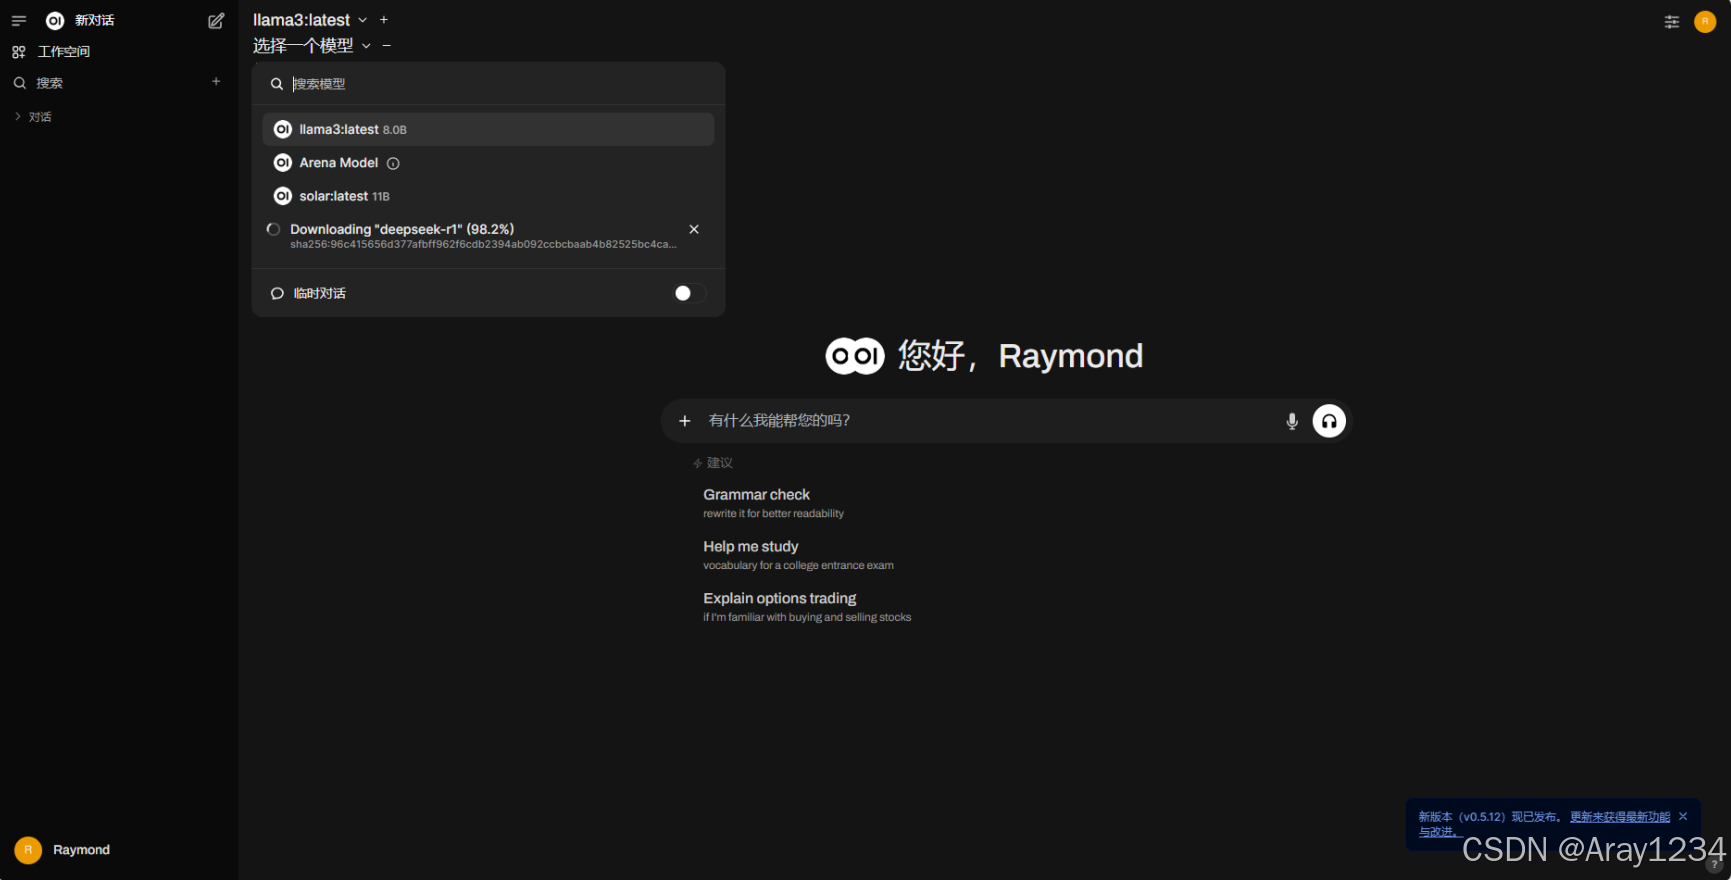Click the search magnifier icon in model dropdown
The height and width of the screenshot is (880, 1731).
(277, 84)
